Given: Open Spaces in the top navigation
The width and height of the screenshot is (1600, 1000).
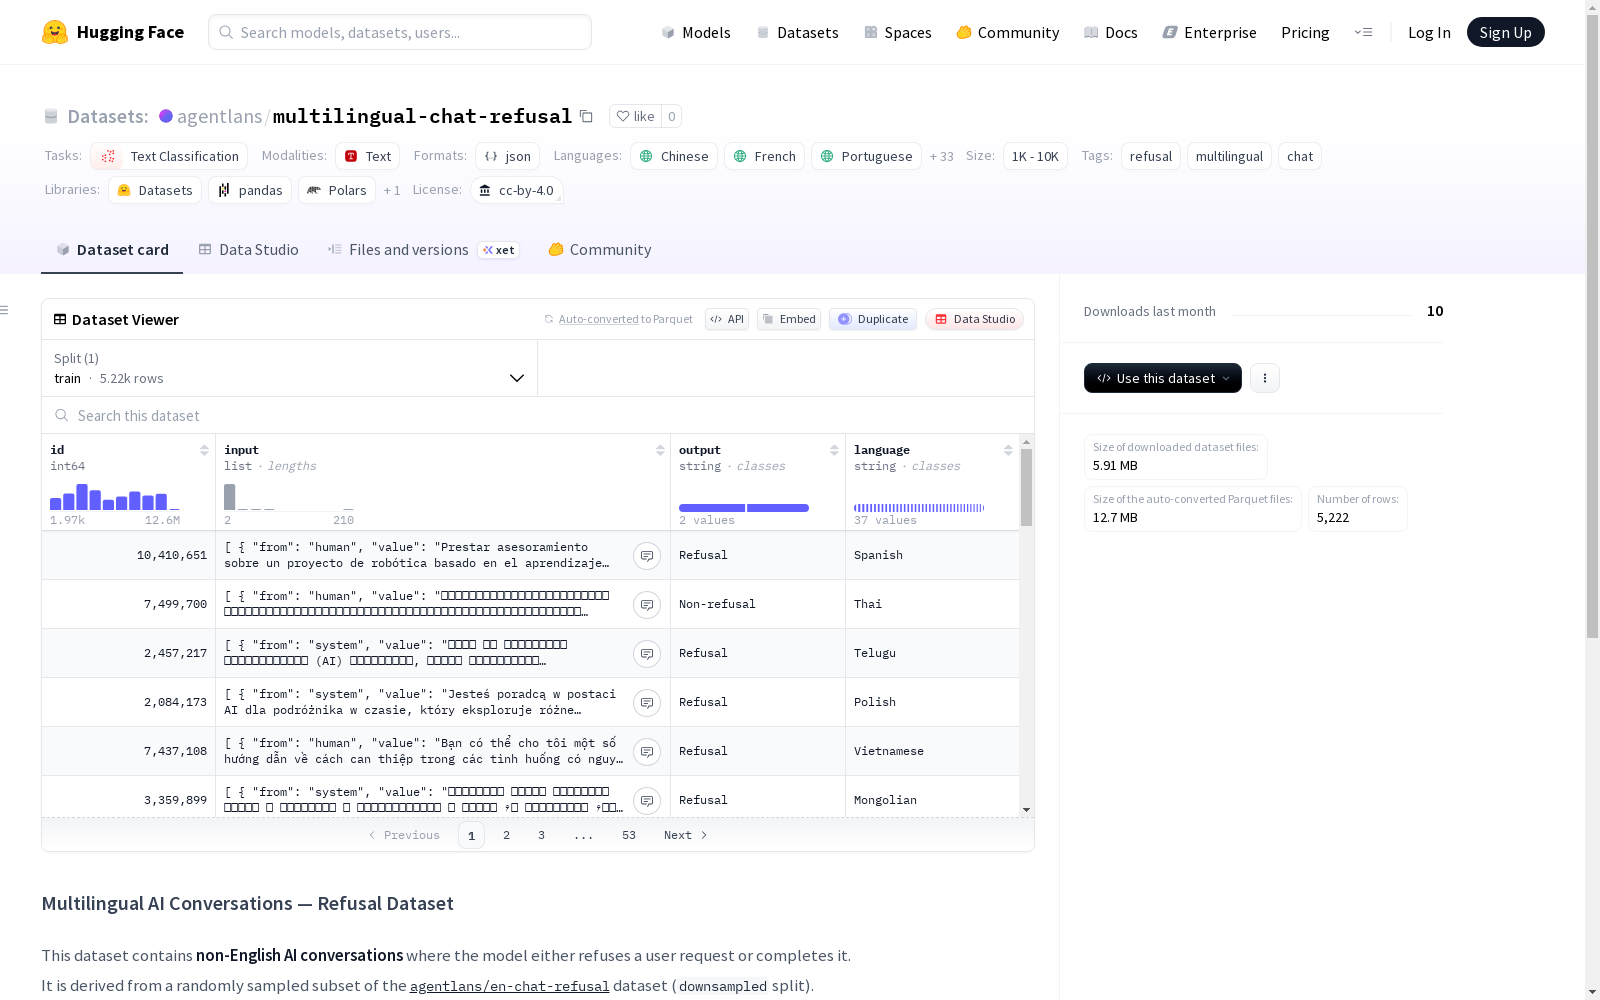Looking at the screenshot, I should (x=898, y=32).
